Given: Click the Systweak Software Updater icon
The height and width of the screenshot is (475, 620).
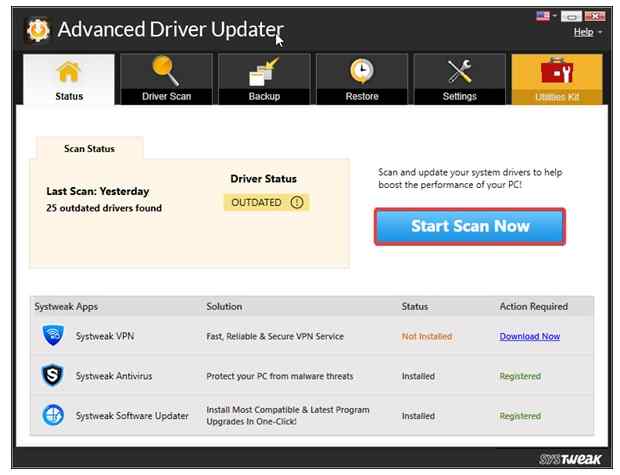Looking at the screenshot, I should pyautogui.click(x=54, y=416).
